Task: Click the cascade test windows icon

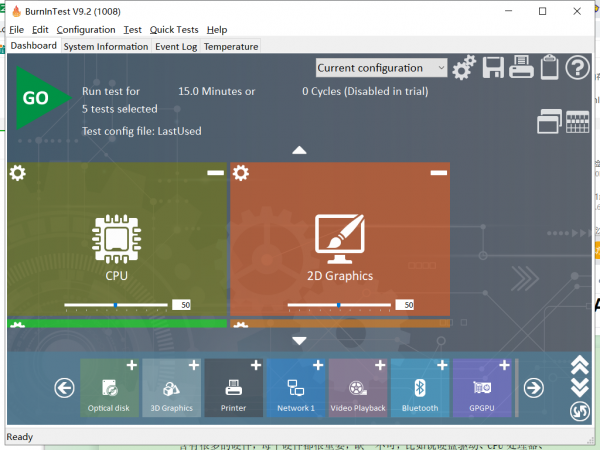Action: coord(549,122)
